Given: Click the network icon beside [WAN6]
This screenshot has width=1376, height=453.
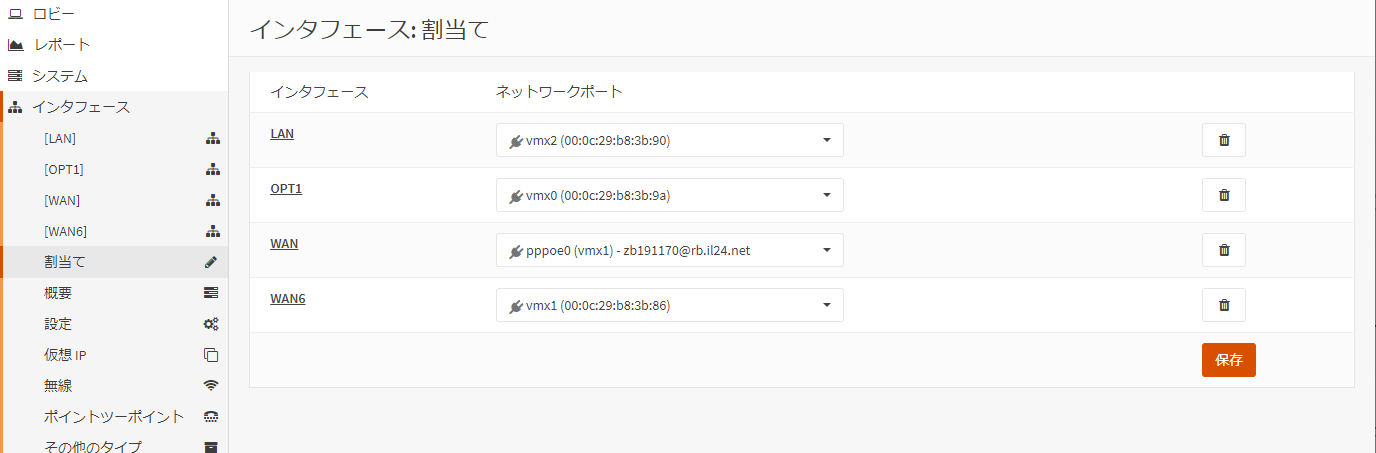Looking at the screenshot, I should tap(212, 231).
